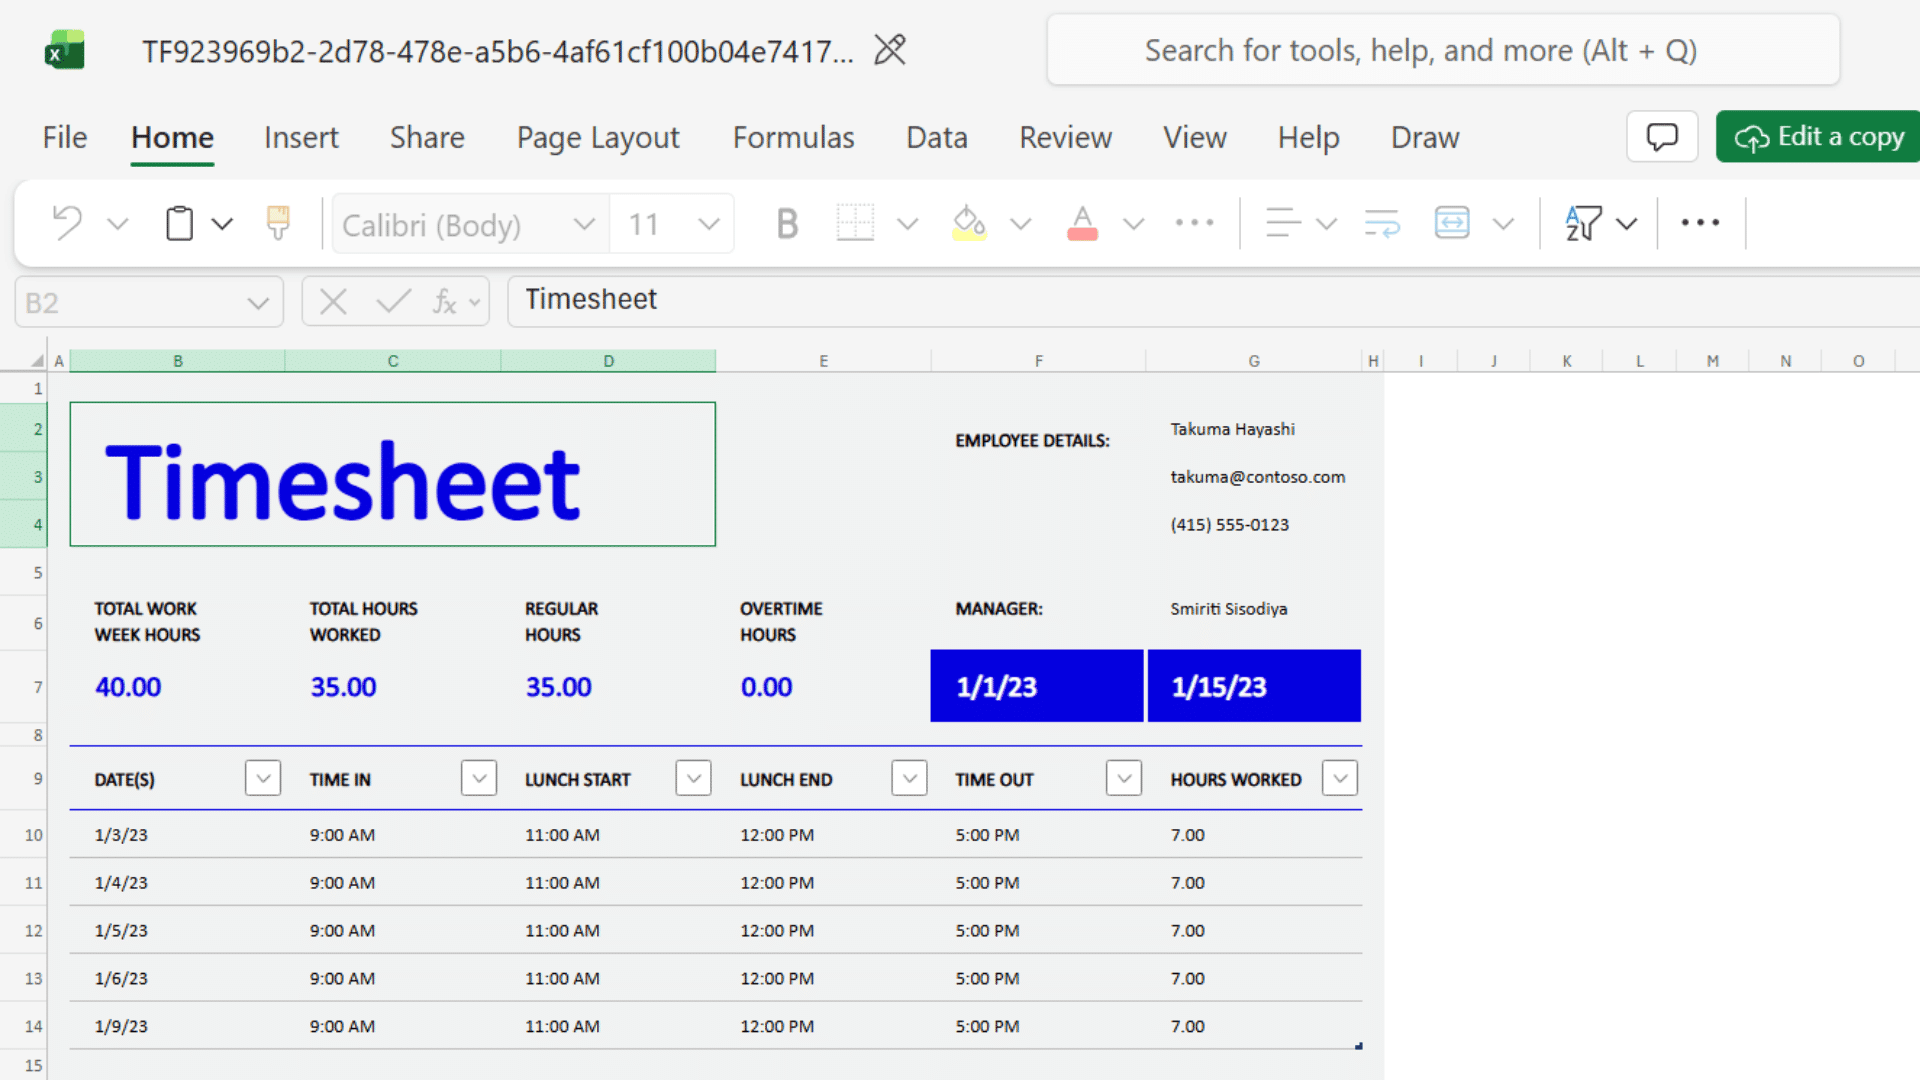Click the Borders grid icon
The image size is (1920, 1080).
click(x=855, y=223)
